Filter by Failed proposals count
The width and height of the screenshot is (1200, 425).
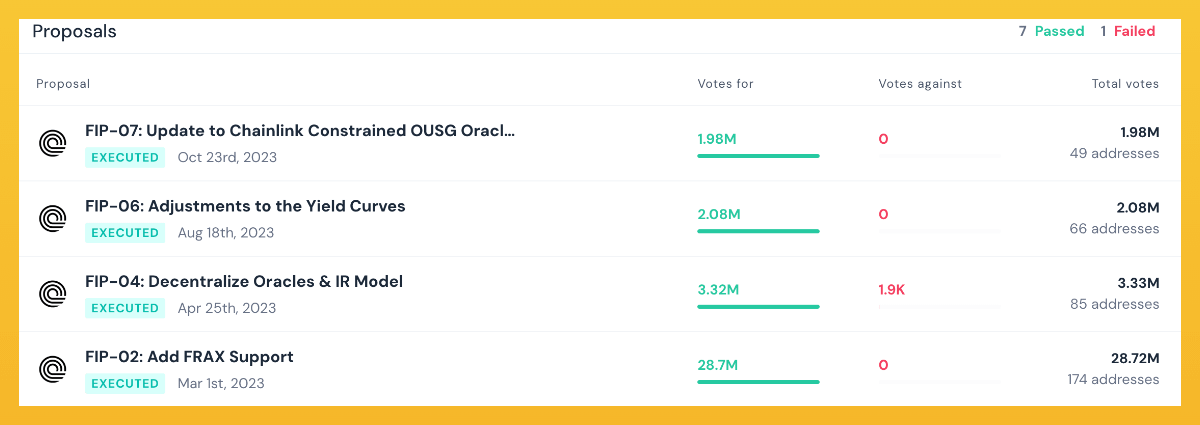point(1128,31)
